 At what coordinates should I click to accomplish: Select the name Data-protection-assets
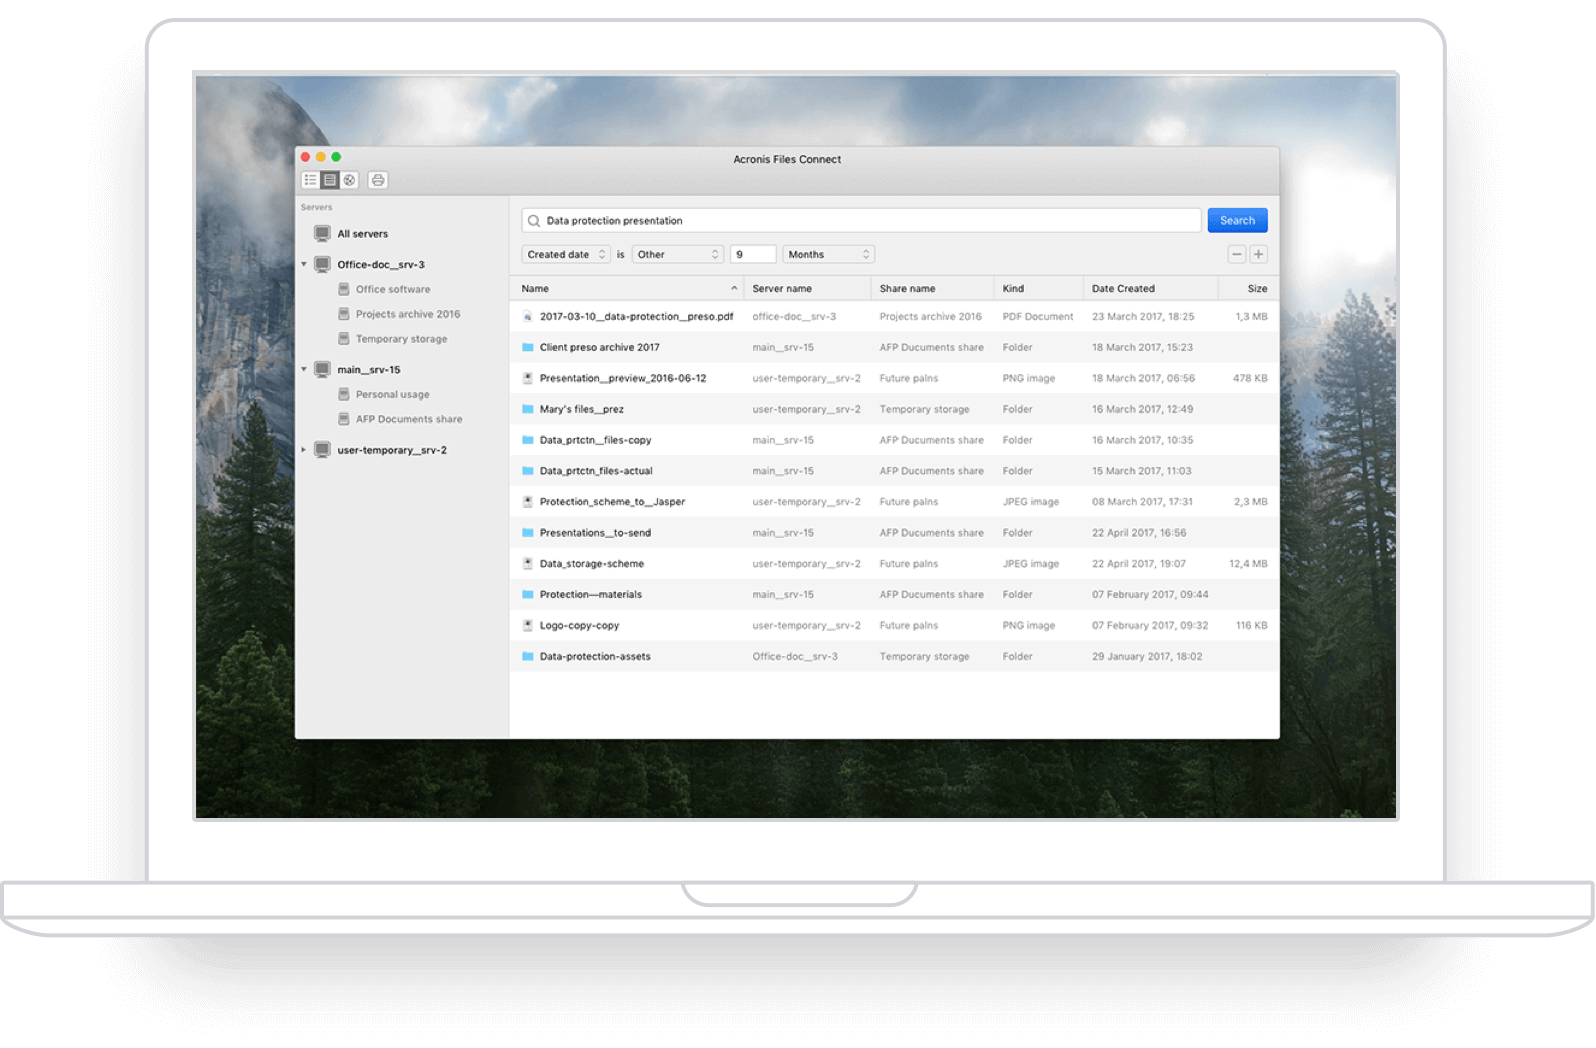595,657
